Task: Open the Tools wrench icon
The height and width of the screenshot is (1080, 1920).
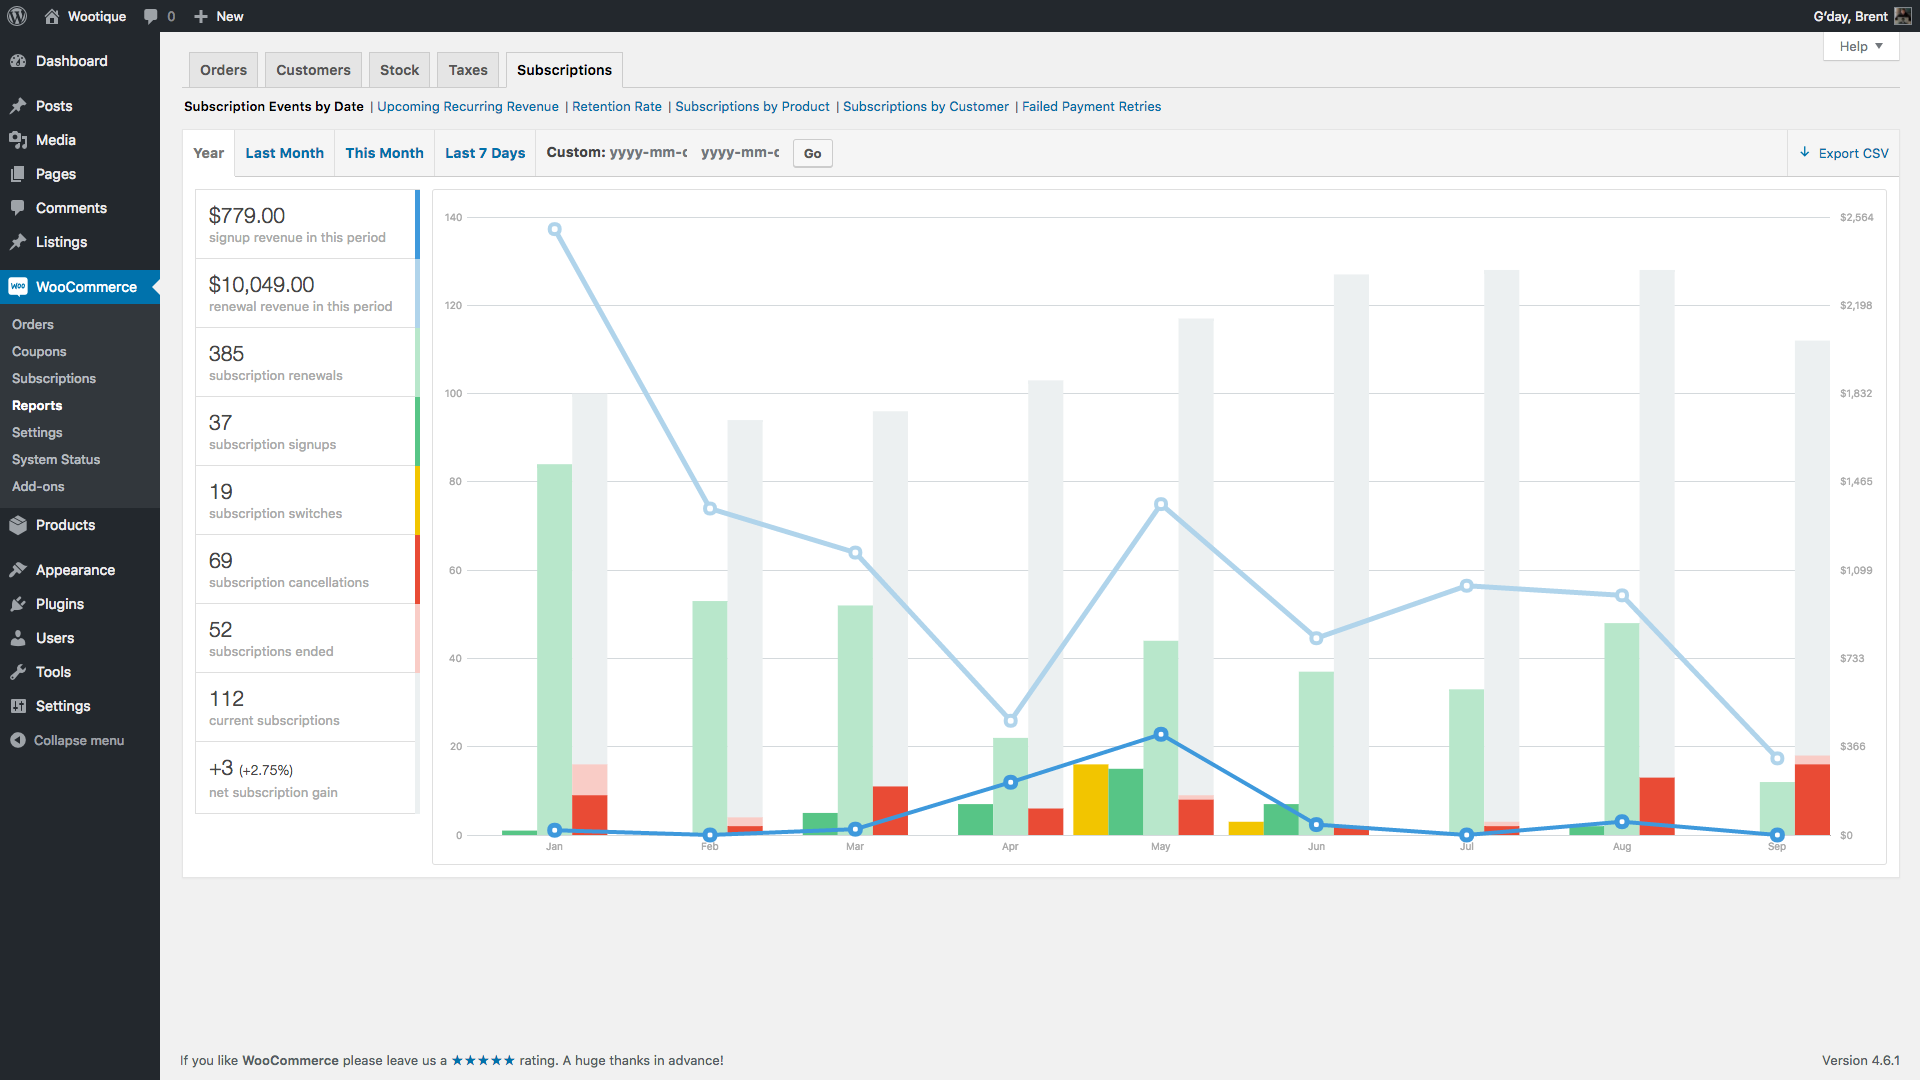Action: 19,672
